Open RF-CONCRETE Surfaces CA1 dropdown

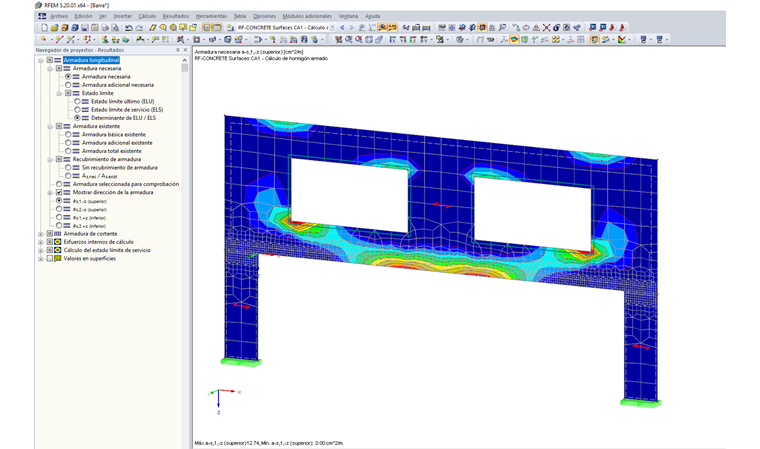332,28
